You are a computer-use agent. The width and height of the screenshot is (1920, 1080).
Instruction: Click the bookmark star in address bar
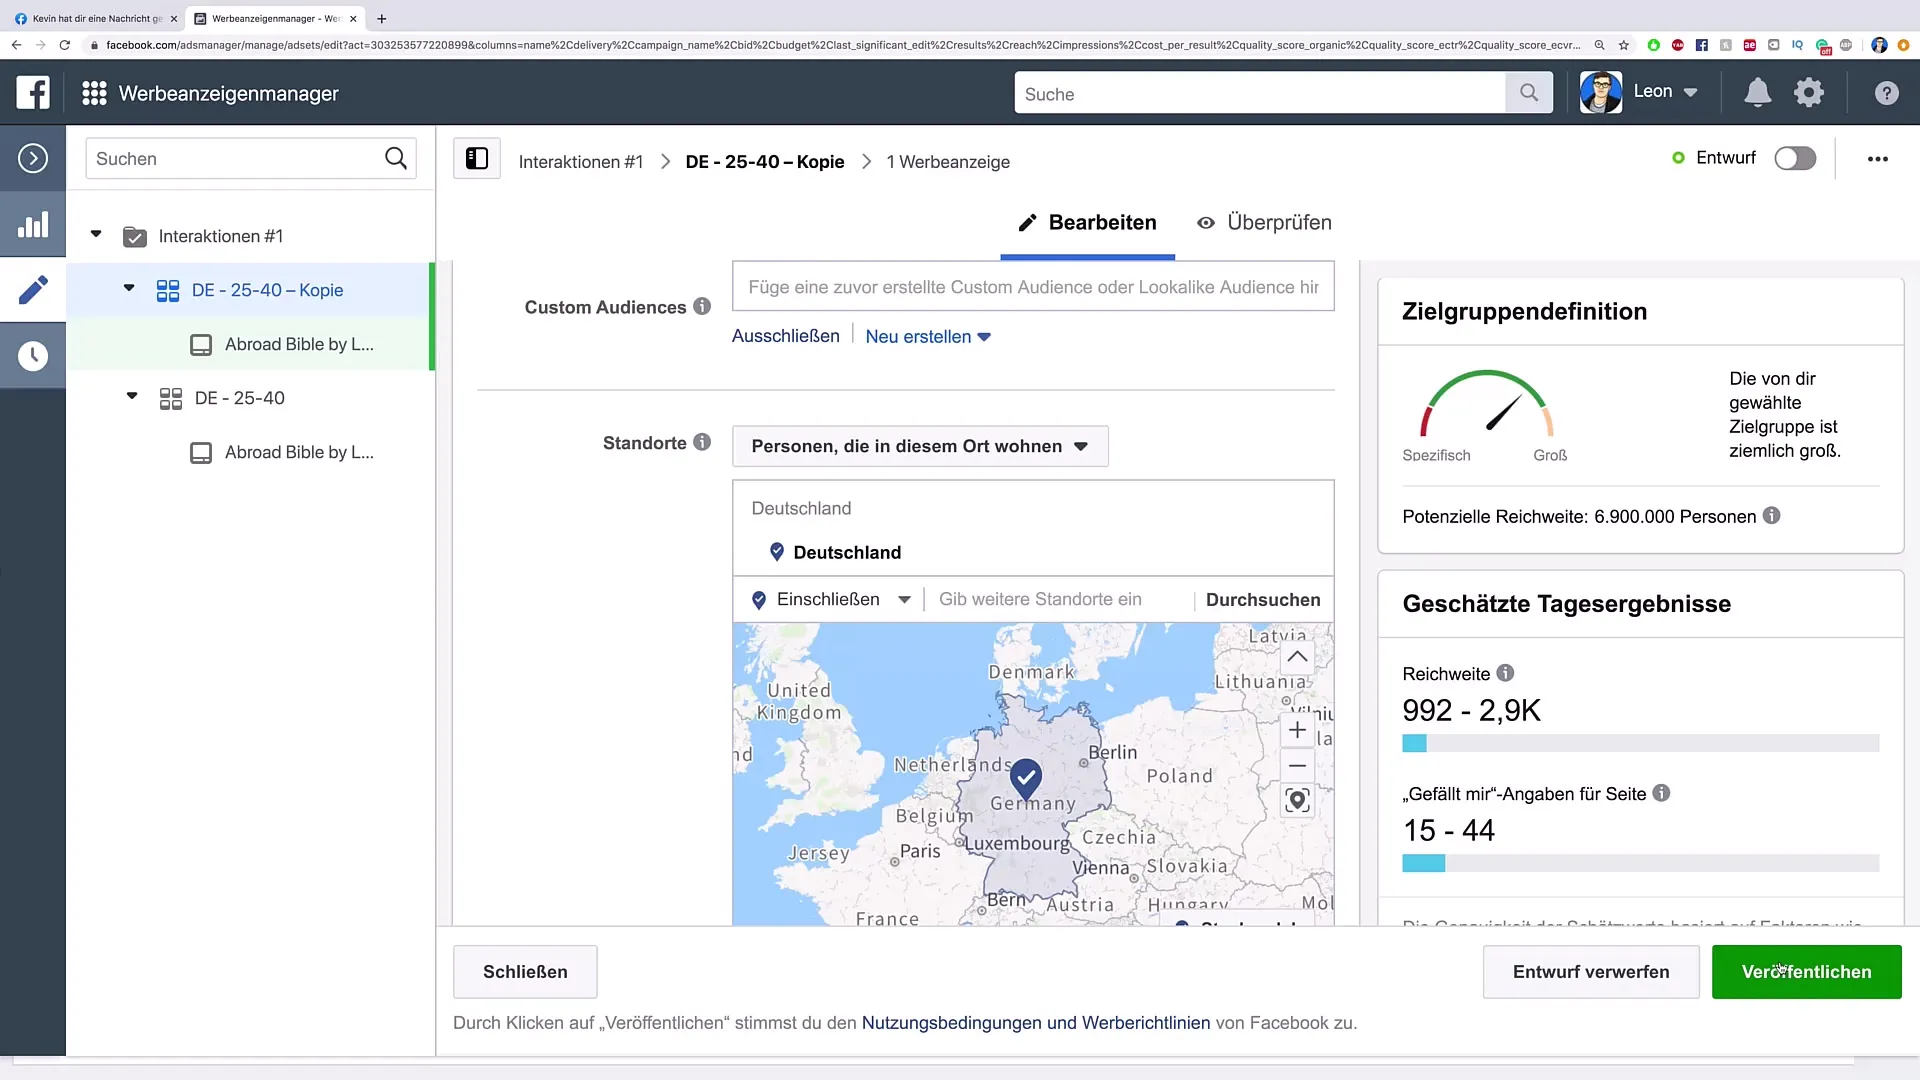click(1624, 45)
